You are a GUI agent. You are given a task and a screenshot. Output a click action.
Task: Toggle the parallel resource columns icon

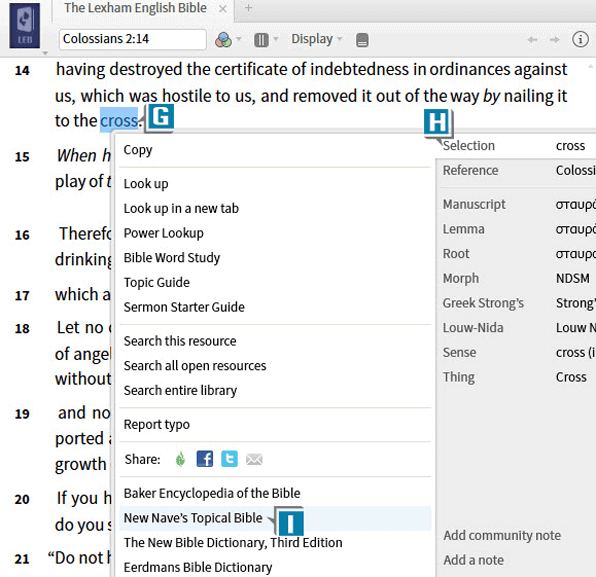click(261, 40)
